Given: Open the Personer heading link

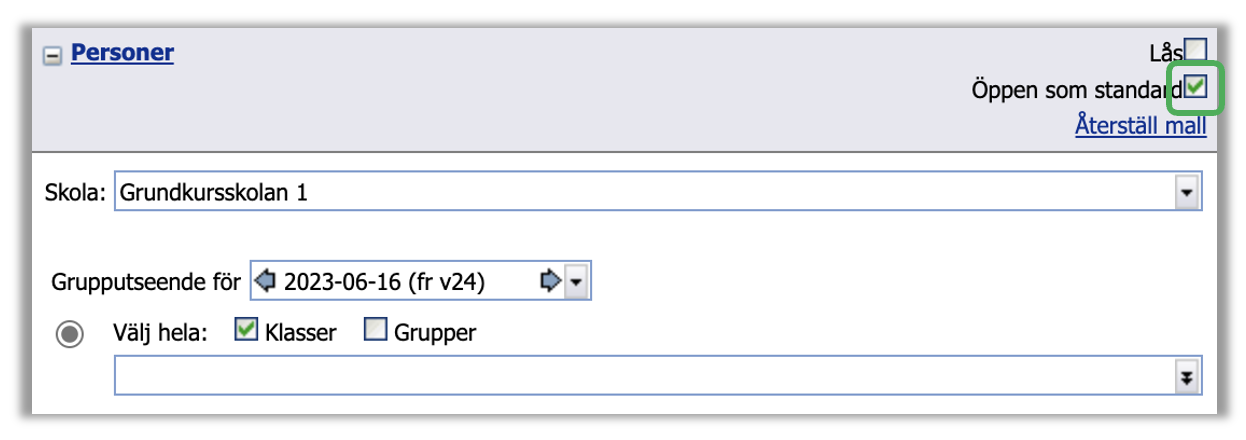Looking at the screenshot, I should pos(122,53).
